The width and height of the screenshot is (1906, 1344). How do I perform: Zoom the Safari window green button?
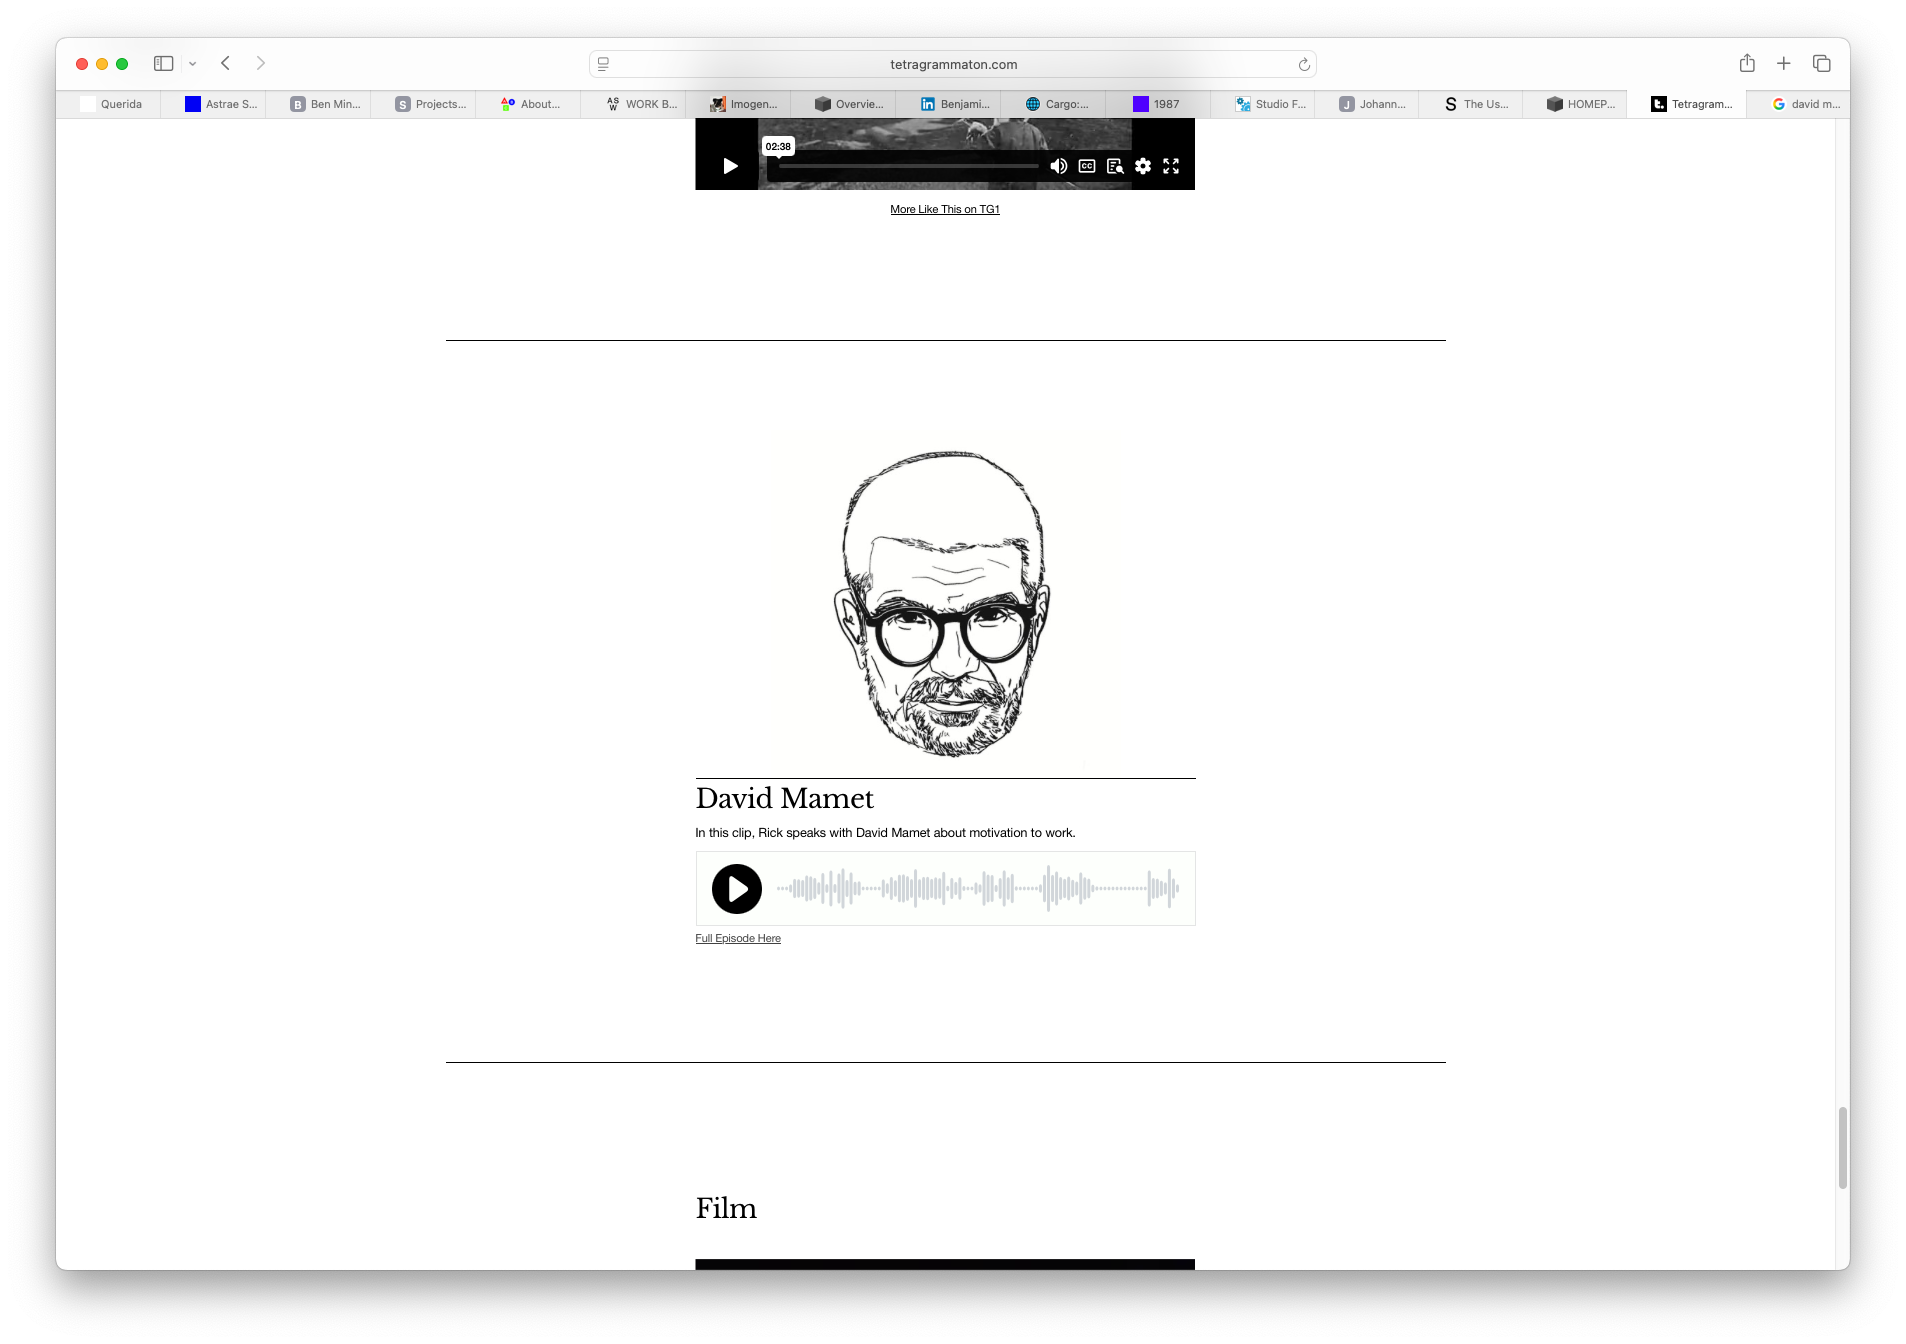point(122,64)
